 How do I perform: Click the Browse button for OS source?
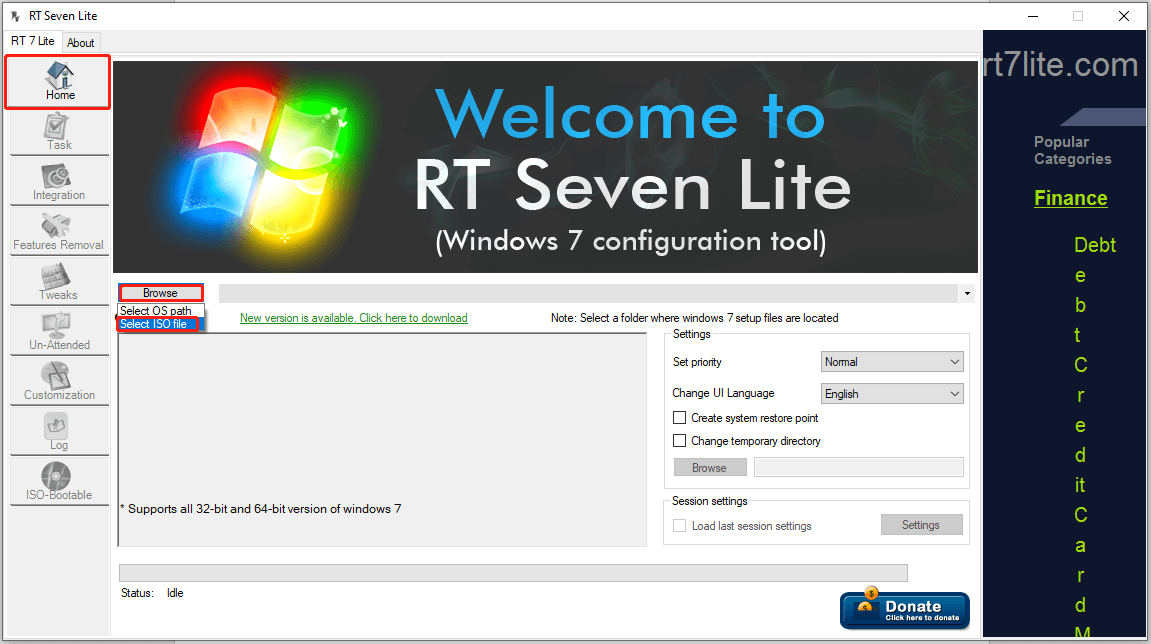(160, 292)
